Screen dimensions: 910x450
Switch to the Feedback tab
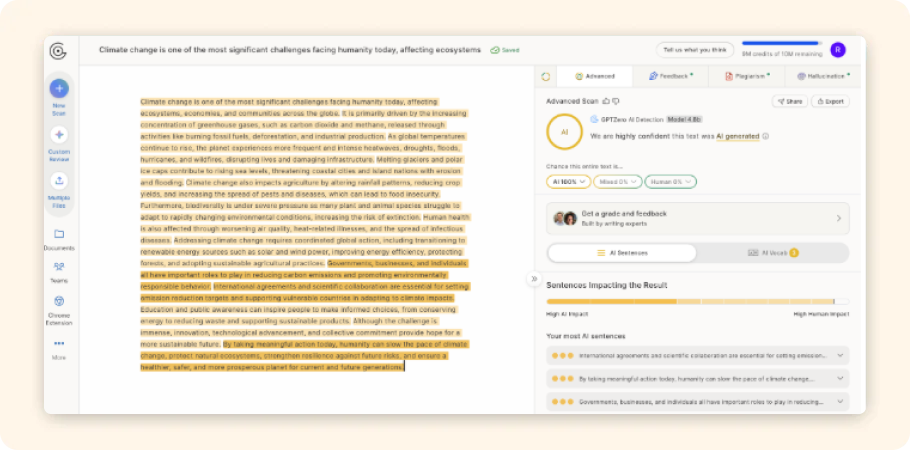click(670, 76)
